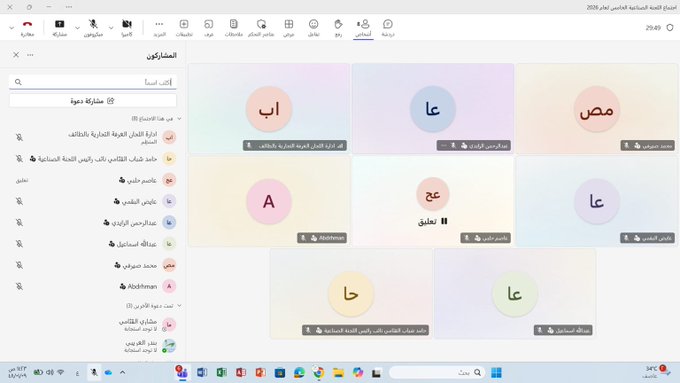Toggle mic icon for عبدالرحمن الزايدي row
This screenshot has width=680, height=383.
point(20,223)
